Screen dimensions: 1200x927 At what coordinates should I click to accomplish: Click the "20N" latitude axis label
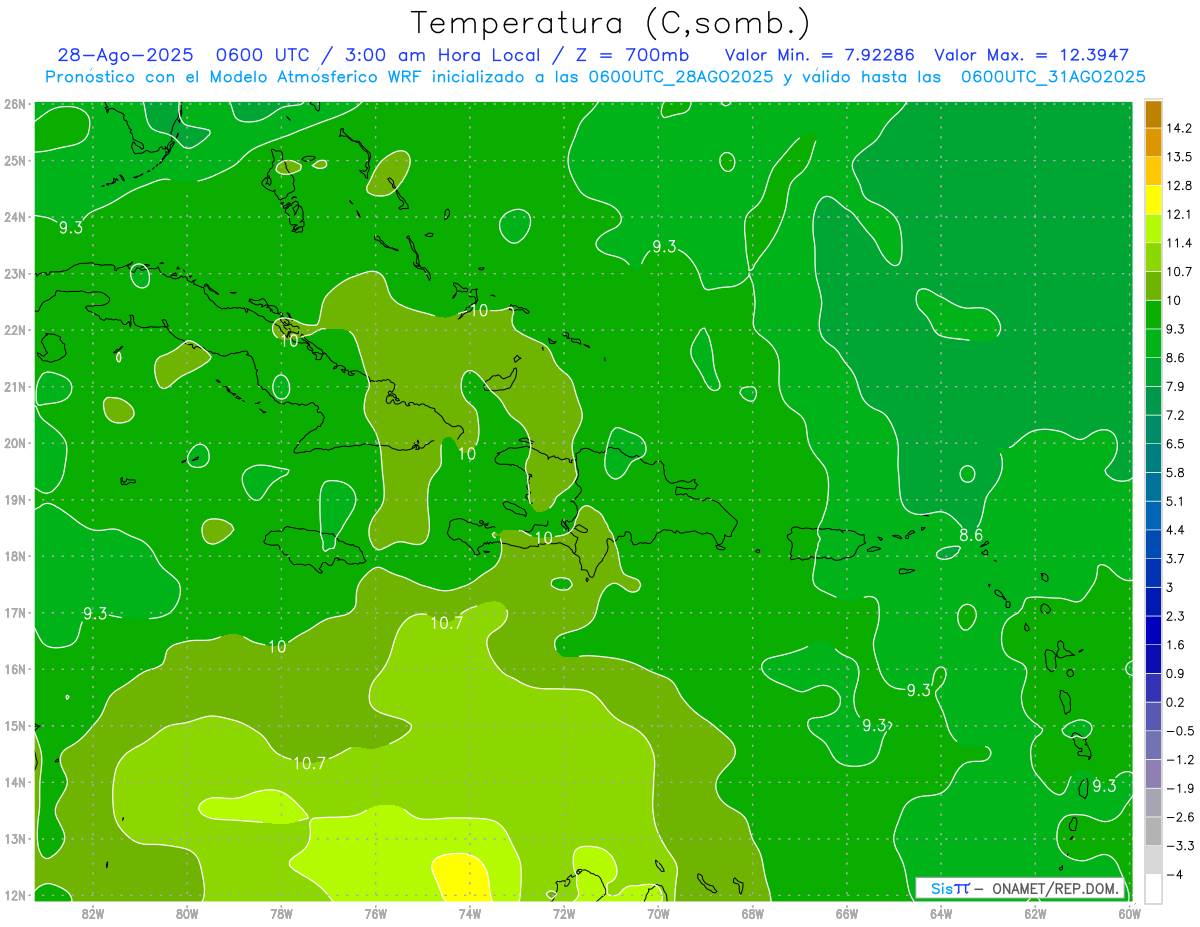pyautogui.click(x=15, y=443)
